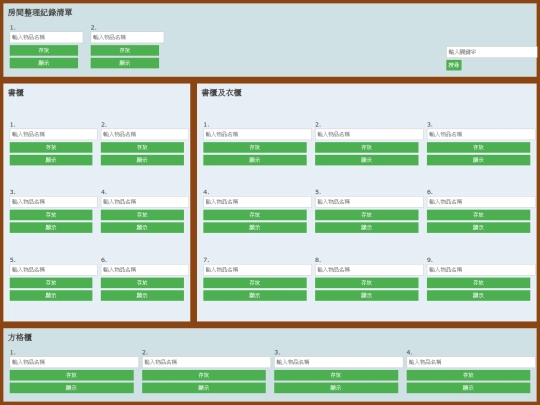Click 存放 for slot 5 in 書櫃 panel

coord(51,283)
